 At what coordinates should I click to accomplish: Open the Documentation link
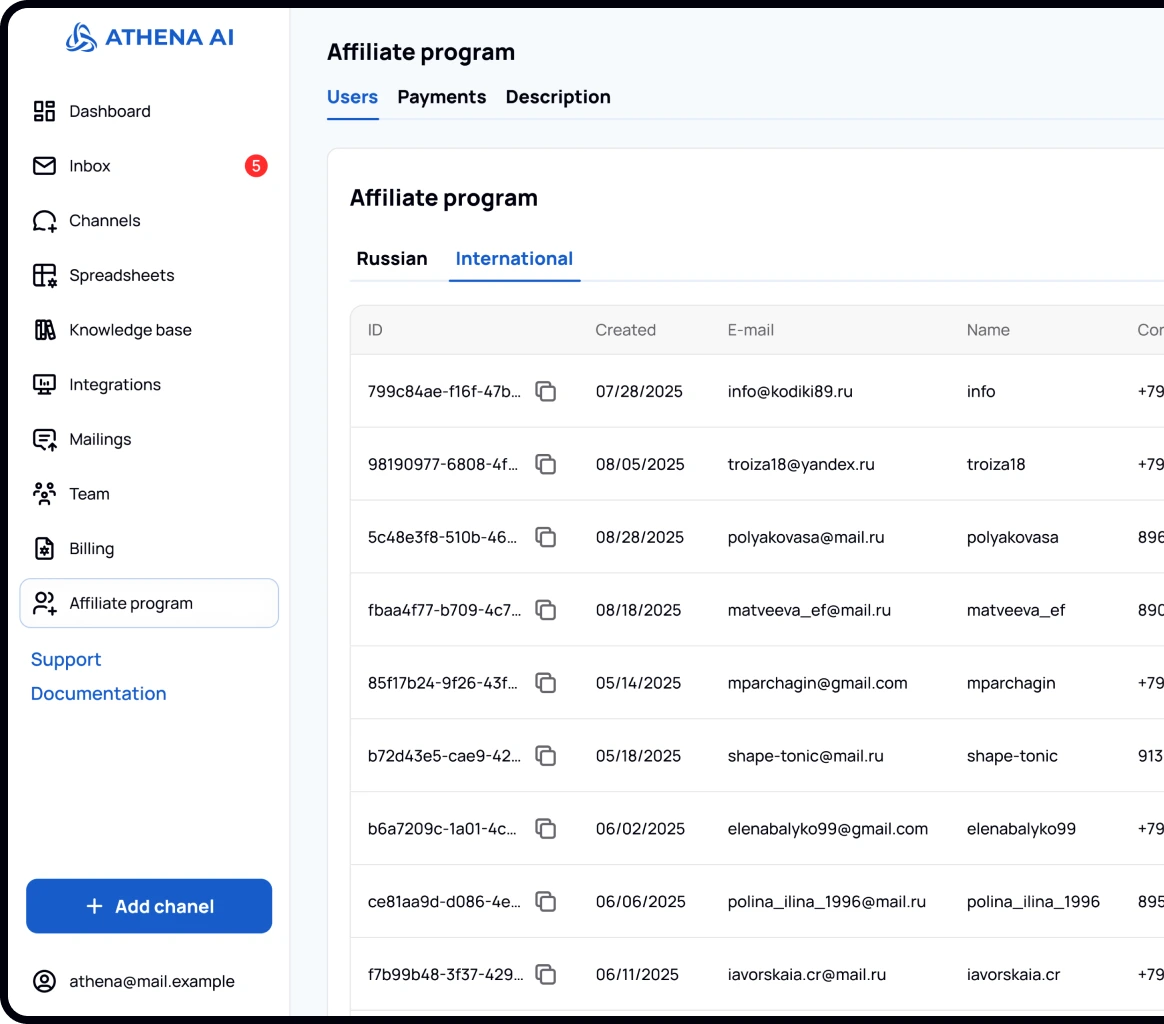tap(98, 693)
